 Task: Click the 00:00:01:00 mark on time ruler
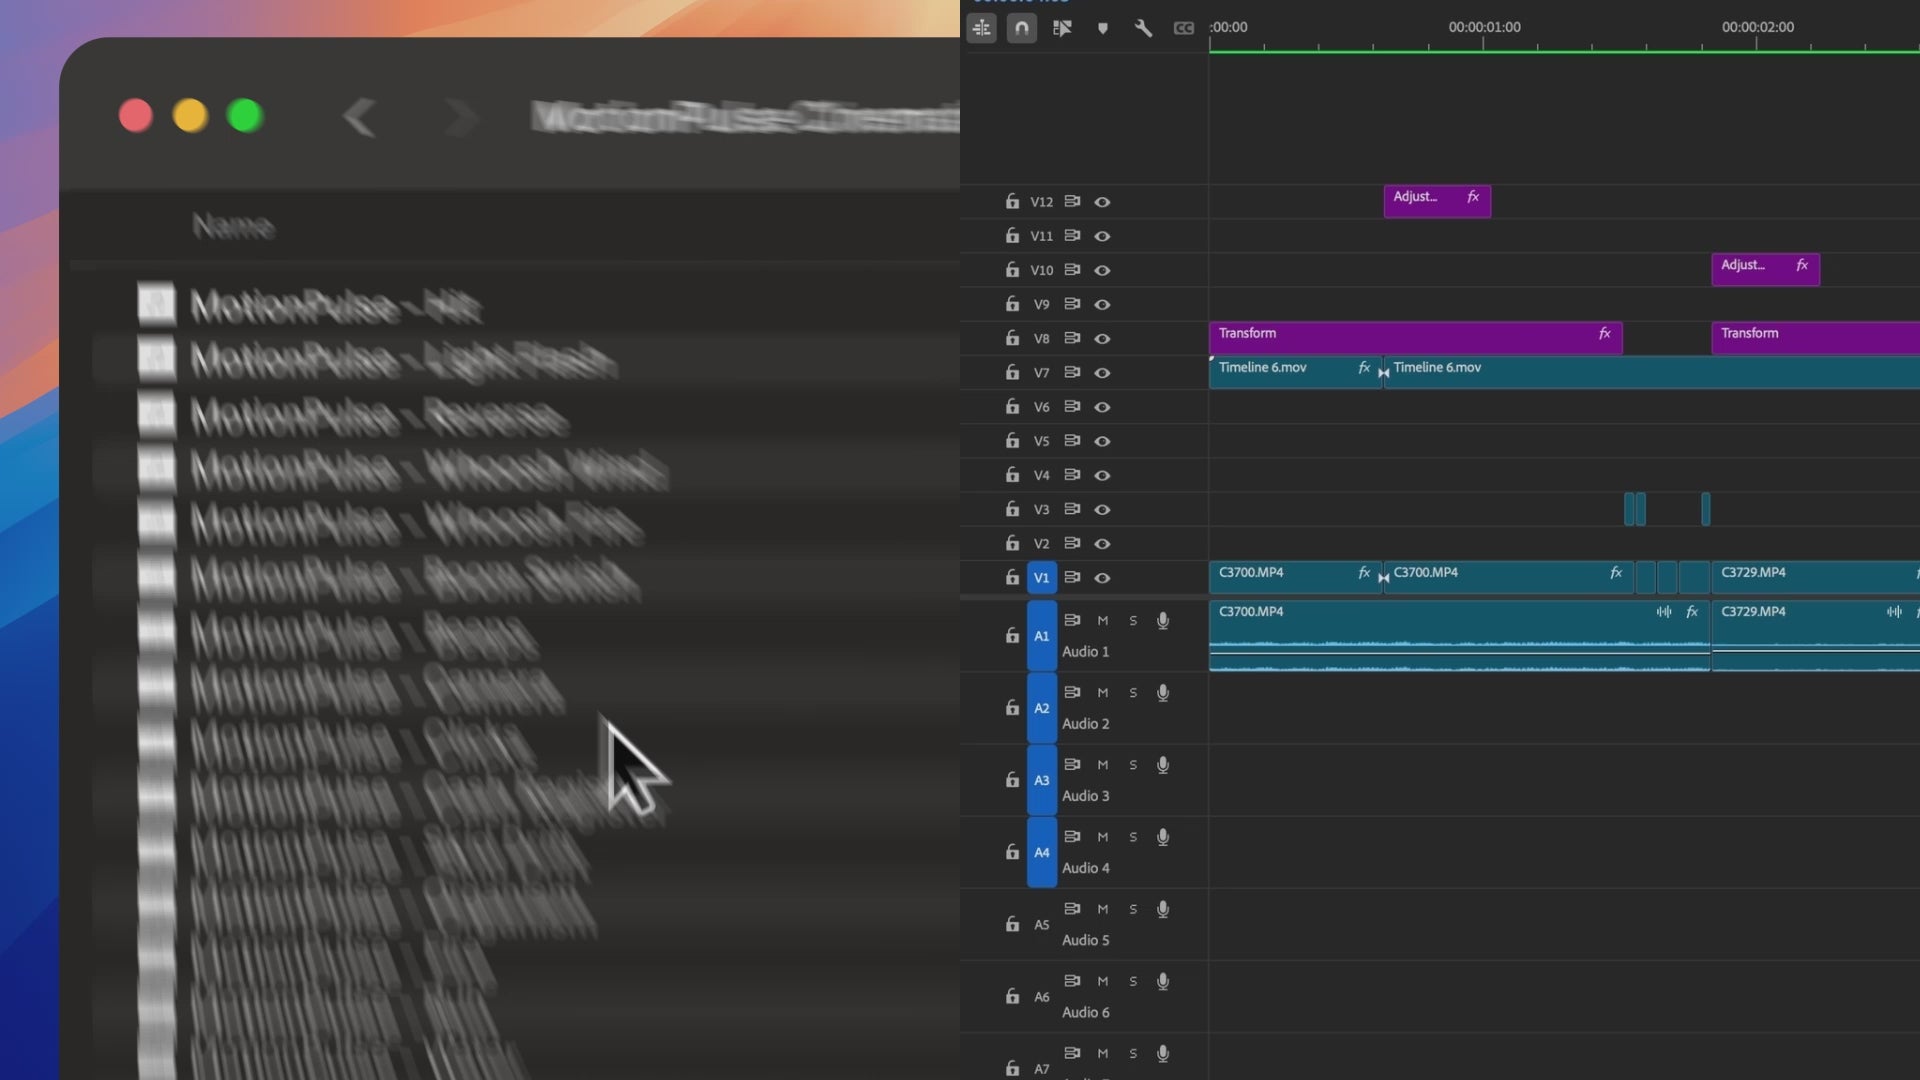click(x=1484, y=28)
